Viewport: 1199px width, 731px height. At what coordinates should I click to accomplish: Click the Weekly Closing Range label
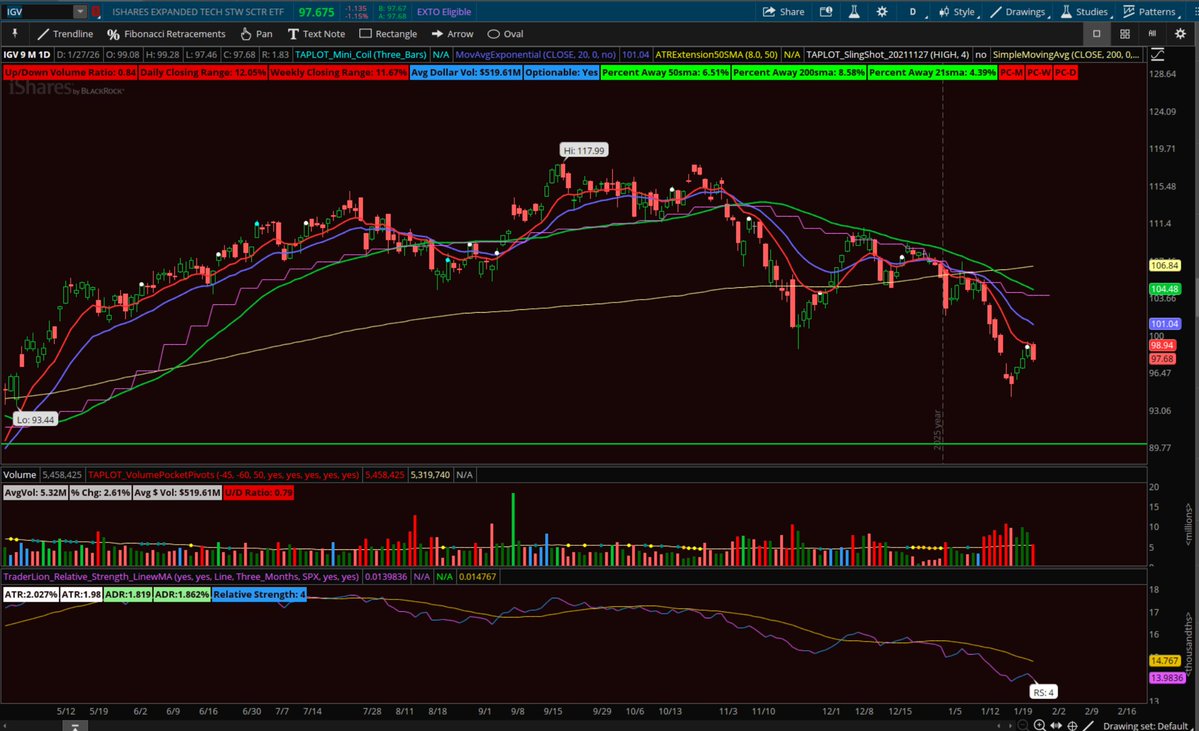tap(338, 73)
